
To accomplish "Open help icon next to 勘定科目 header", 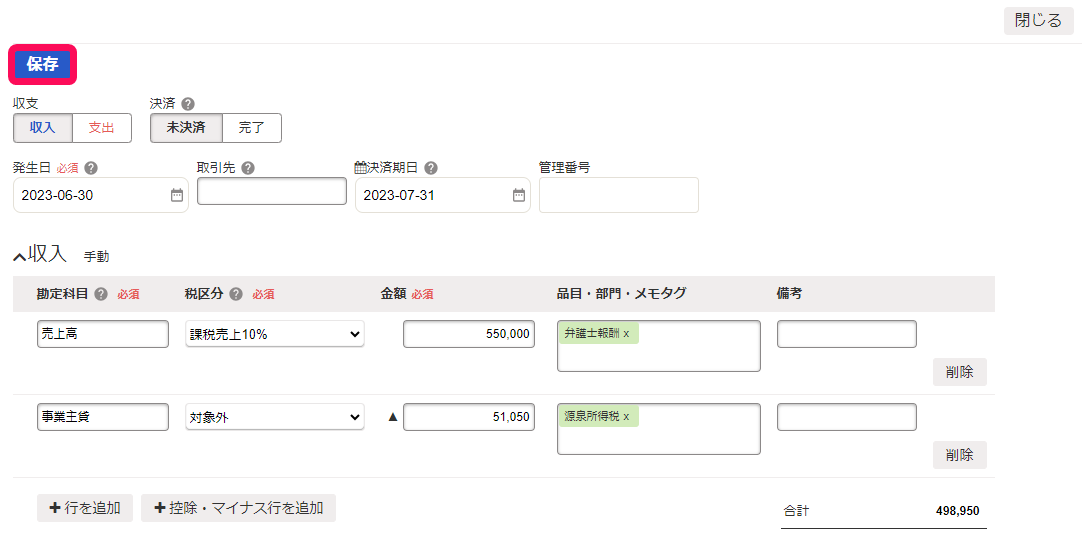I will point(101,294).
